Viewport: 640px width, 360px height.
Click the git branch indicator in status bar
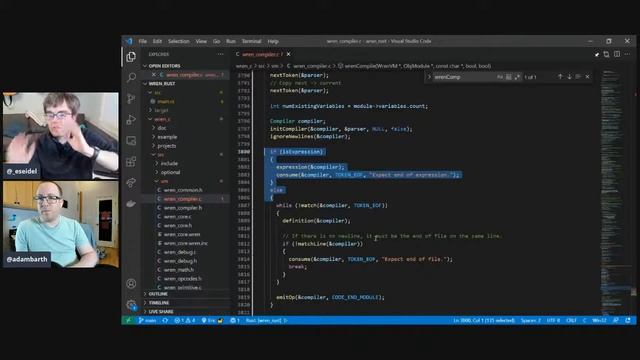(147, 320)
